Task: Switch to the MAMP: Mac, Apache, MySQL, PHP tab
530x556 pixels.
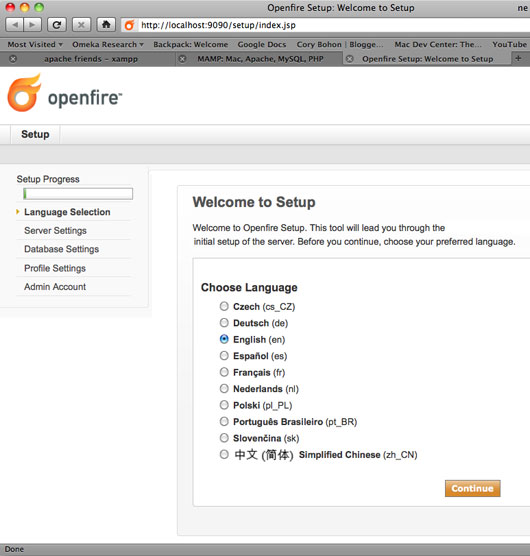Action: click(x=260, y=59)
